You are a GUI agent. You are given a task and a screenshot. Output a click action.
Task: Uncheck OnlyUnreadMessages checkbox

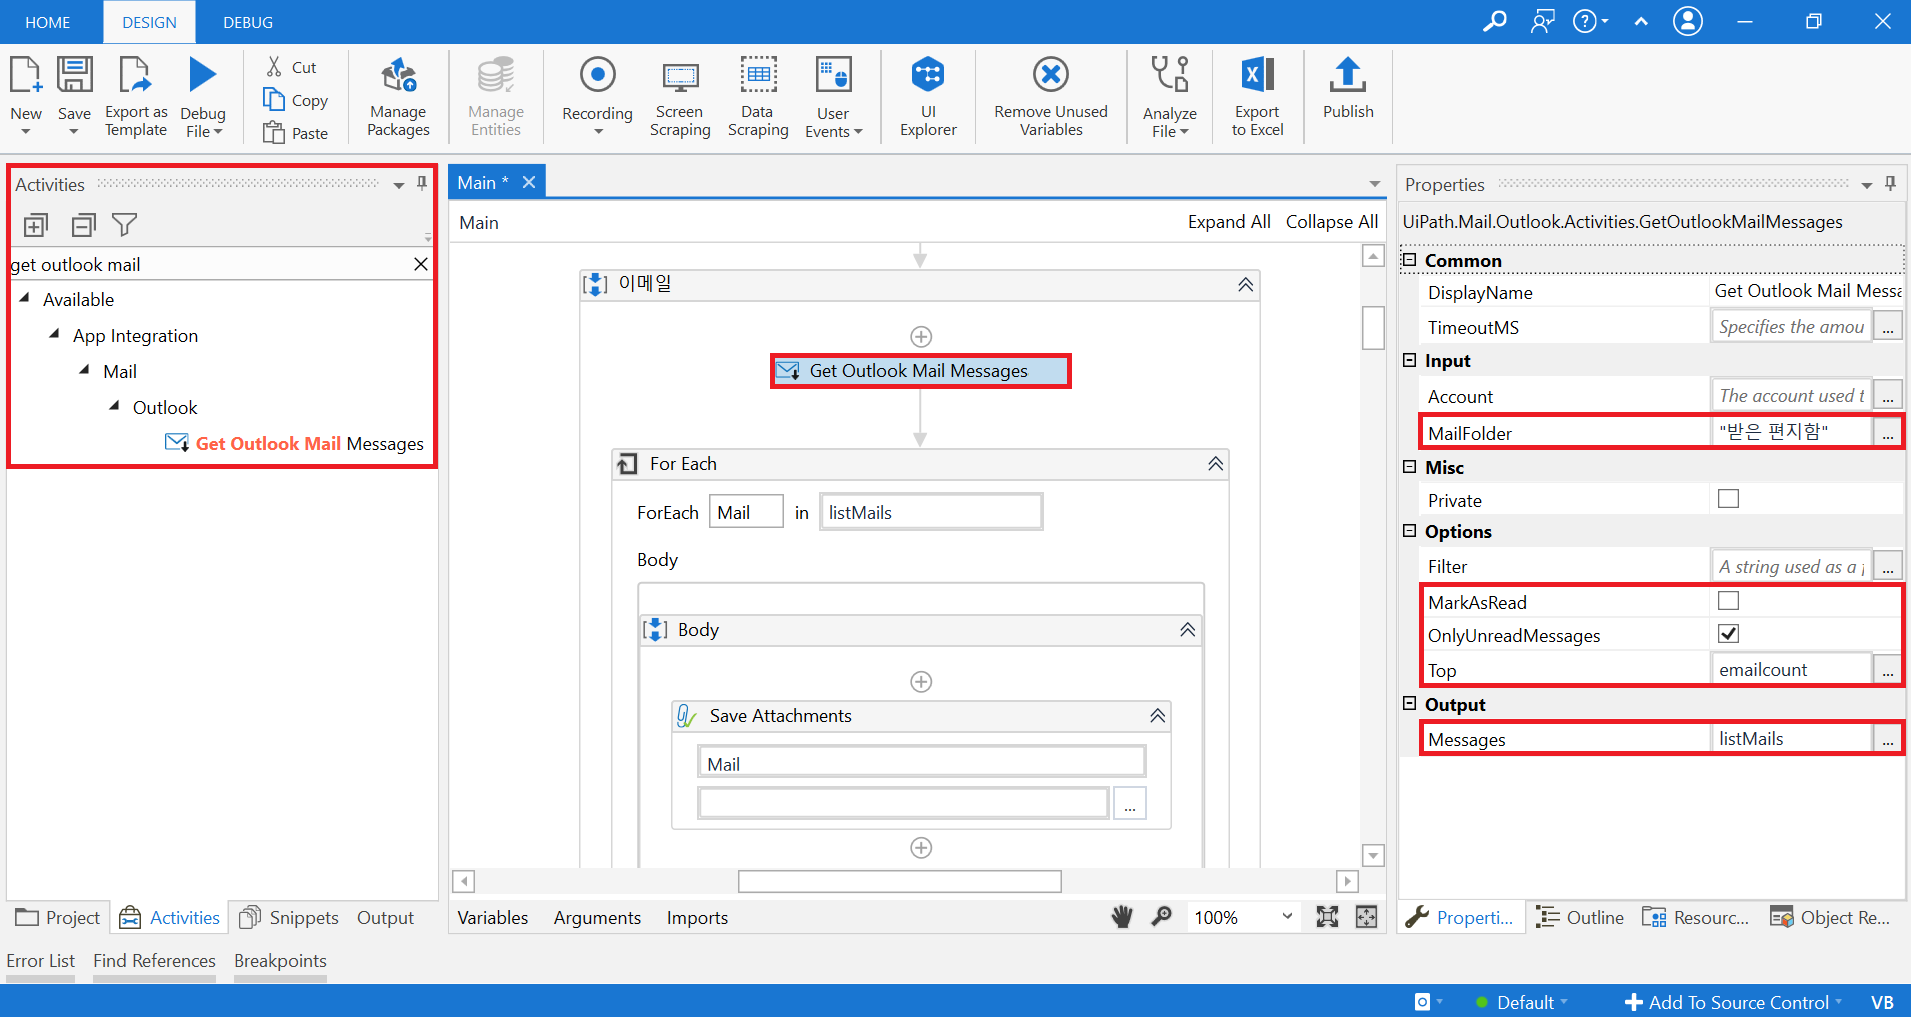tap(1728, 634)
